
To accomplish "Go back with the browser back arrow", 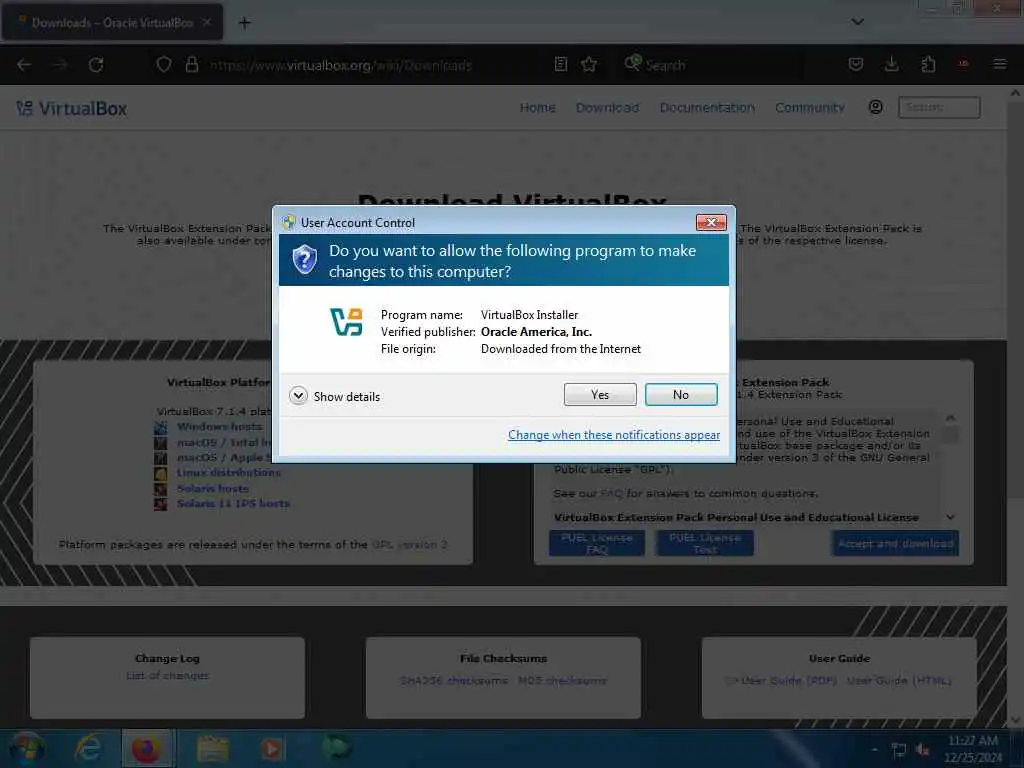I will click(x=24, y=65).
